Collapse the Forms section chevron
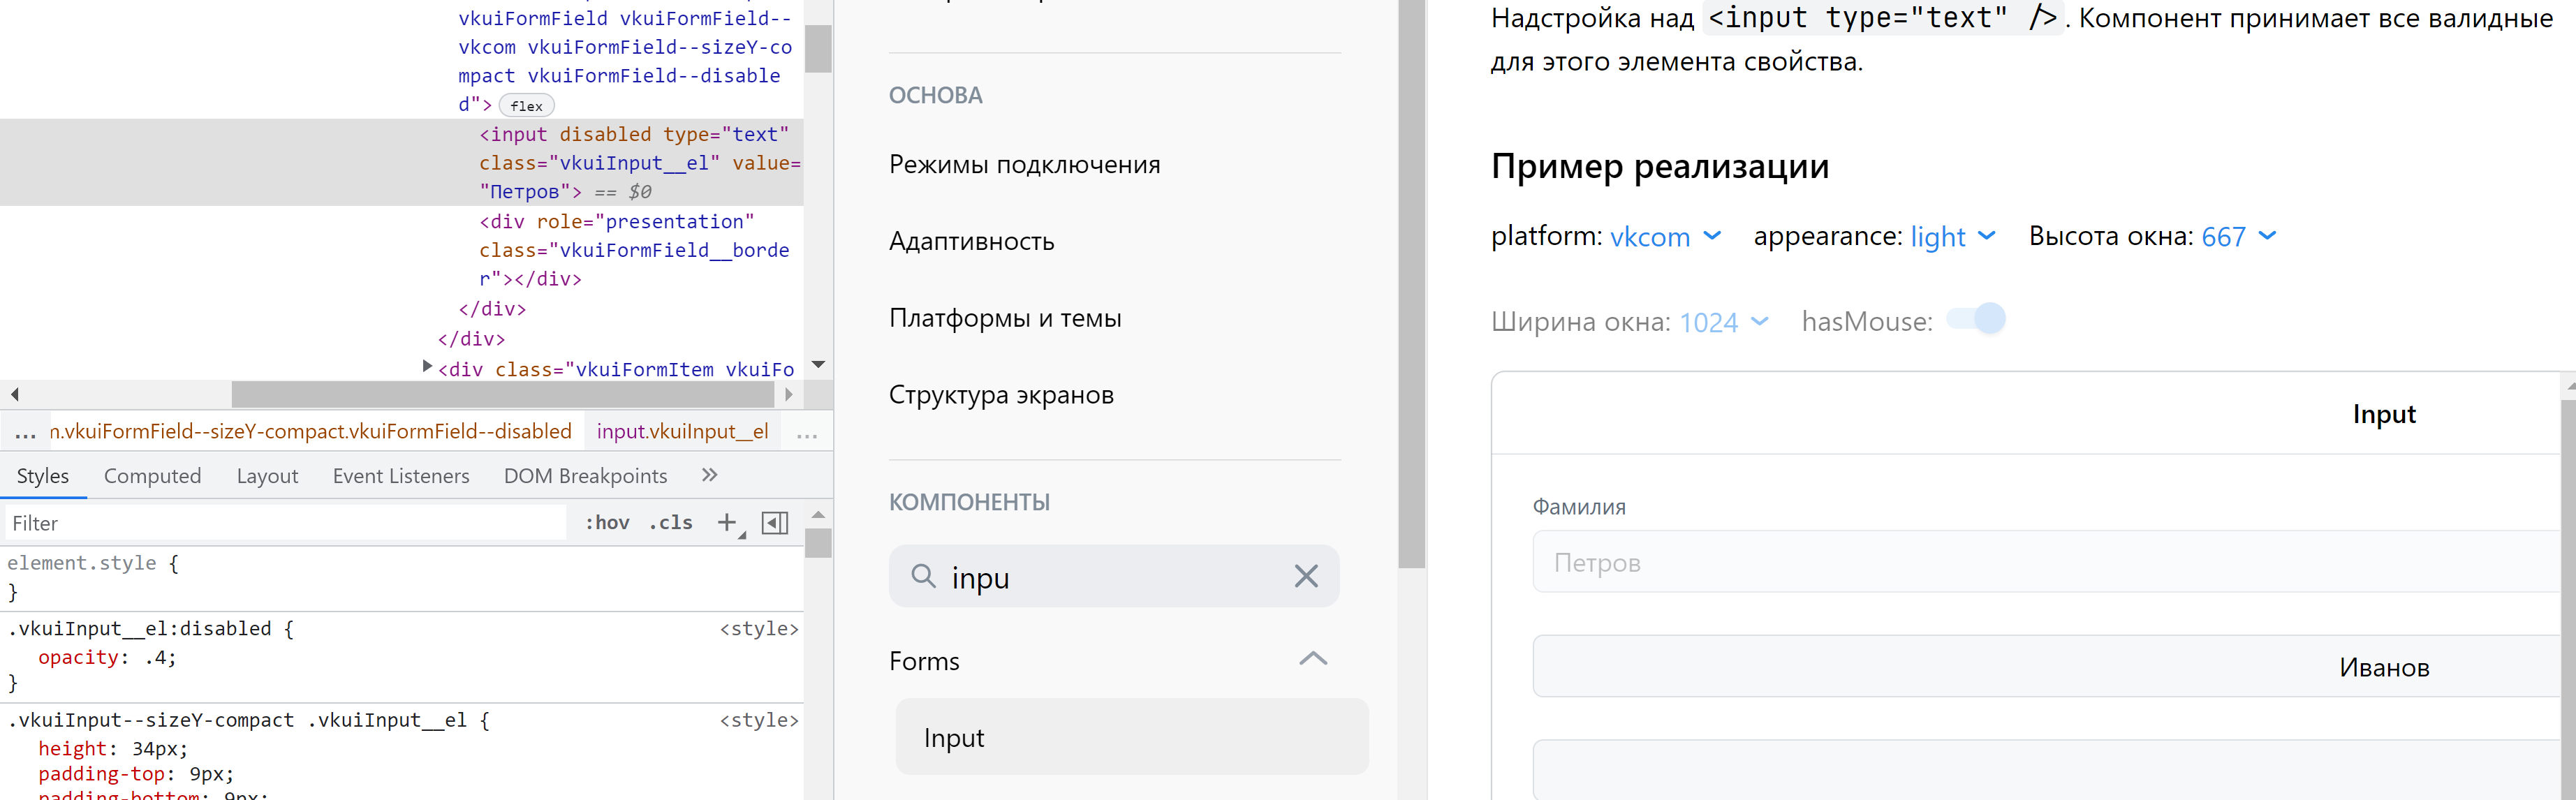Image resolution: width=2576 pixels, height=800 pixels. [x=1312, y=659]
